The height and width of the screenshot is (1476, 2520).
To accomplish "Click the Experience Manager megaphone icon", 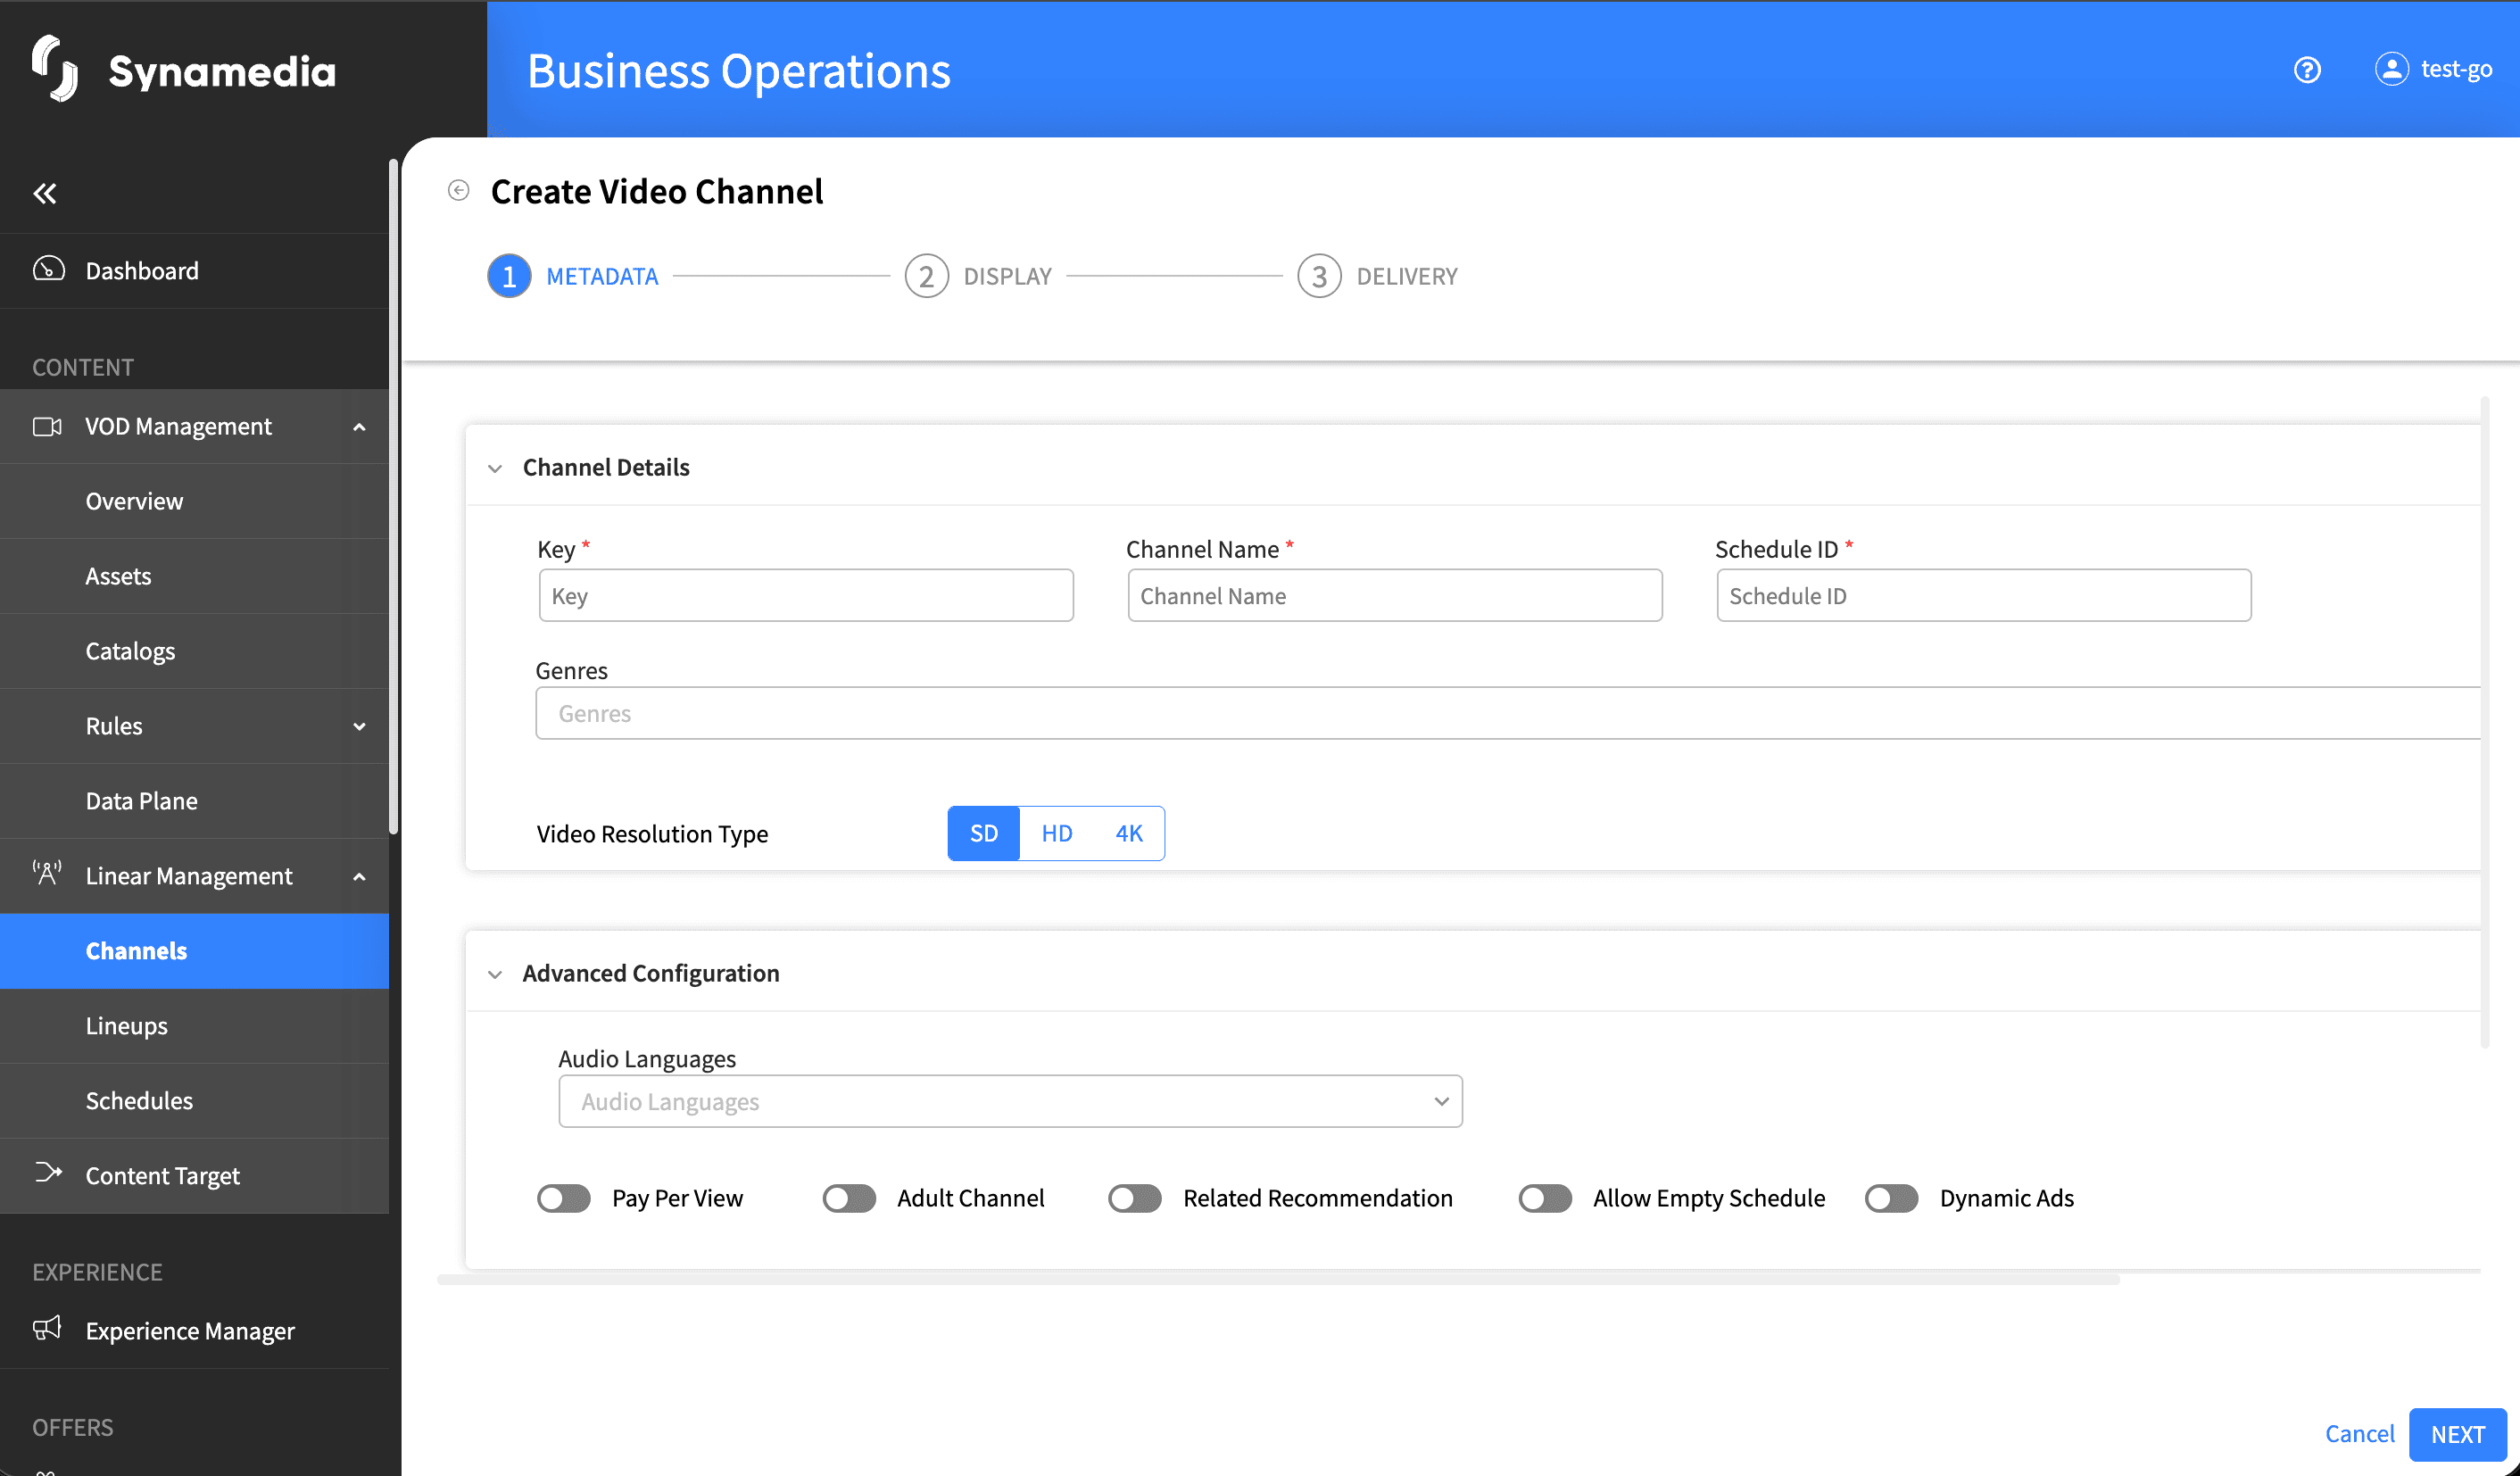I will (47, 1328).
